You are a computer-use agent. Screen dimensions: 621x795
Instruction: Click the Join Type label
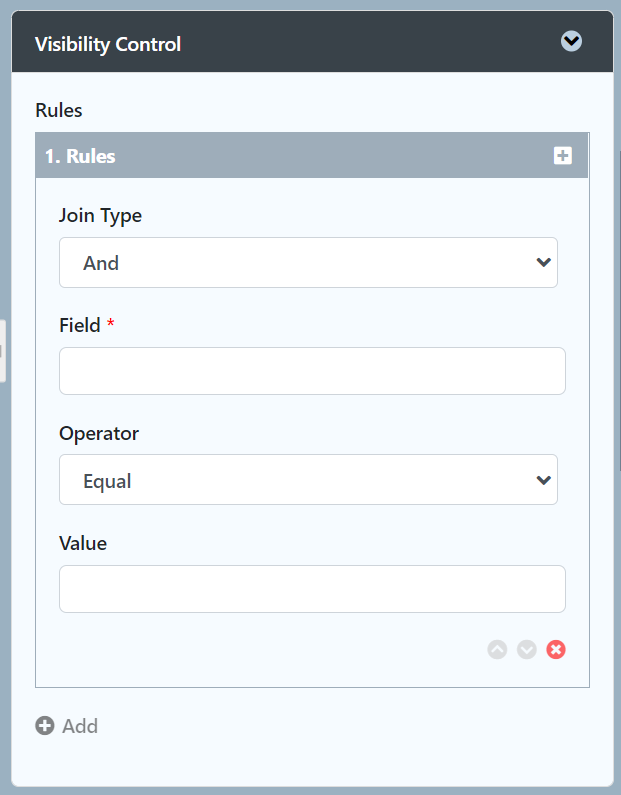click(100, 215)
